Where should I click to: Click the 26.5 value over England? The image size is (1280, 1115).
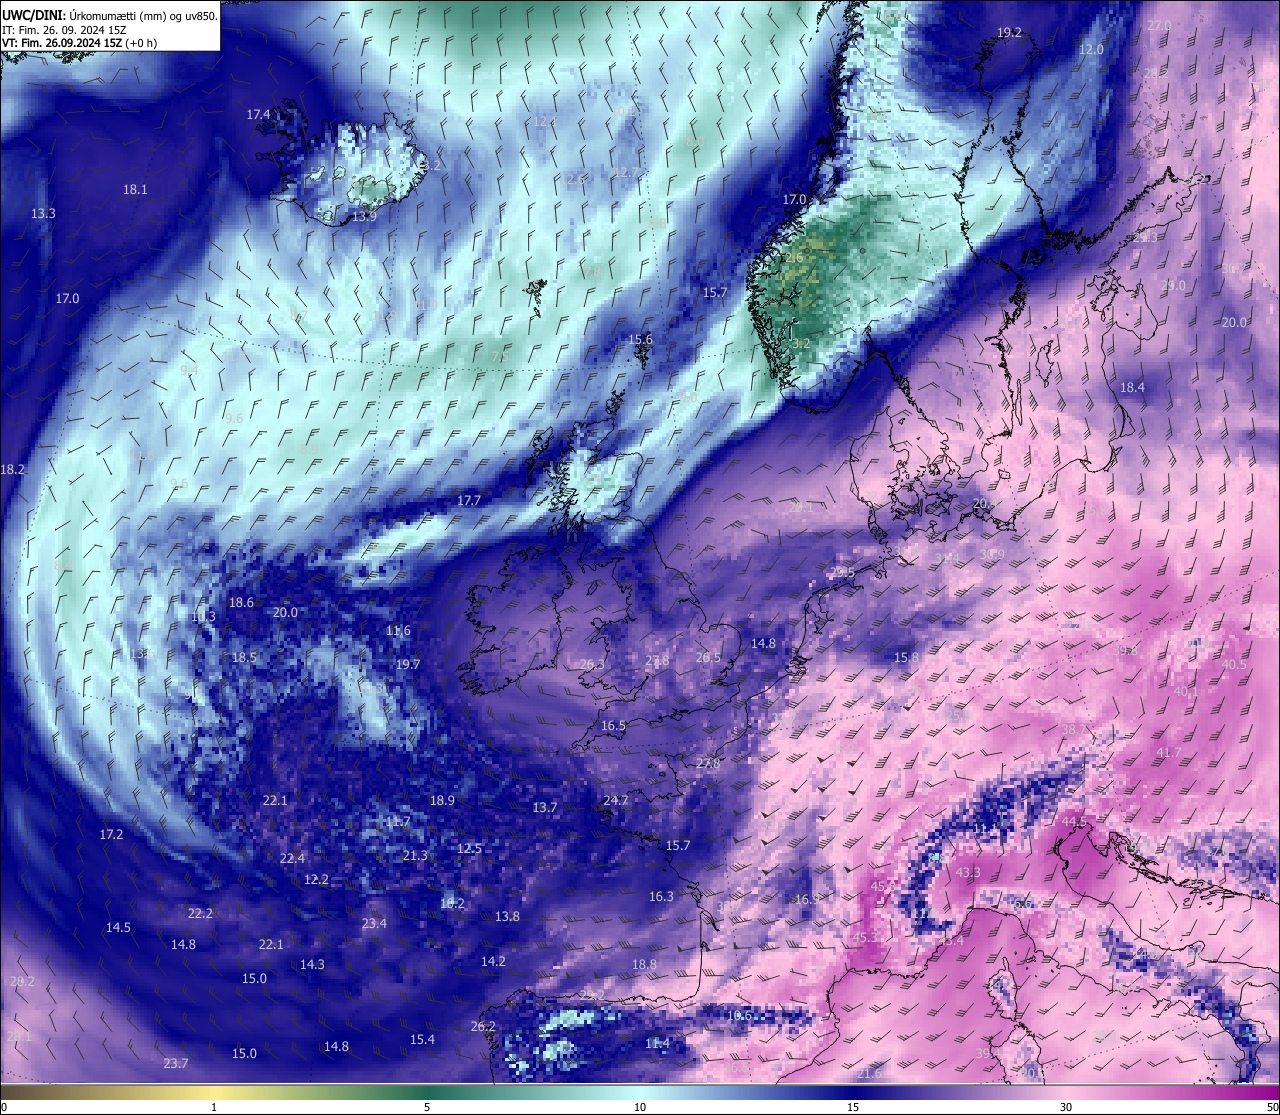[x=708, y=658]
